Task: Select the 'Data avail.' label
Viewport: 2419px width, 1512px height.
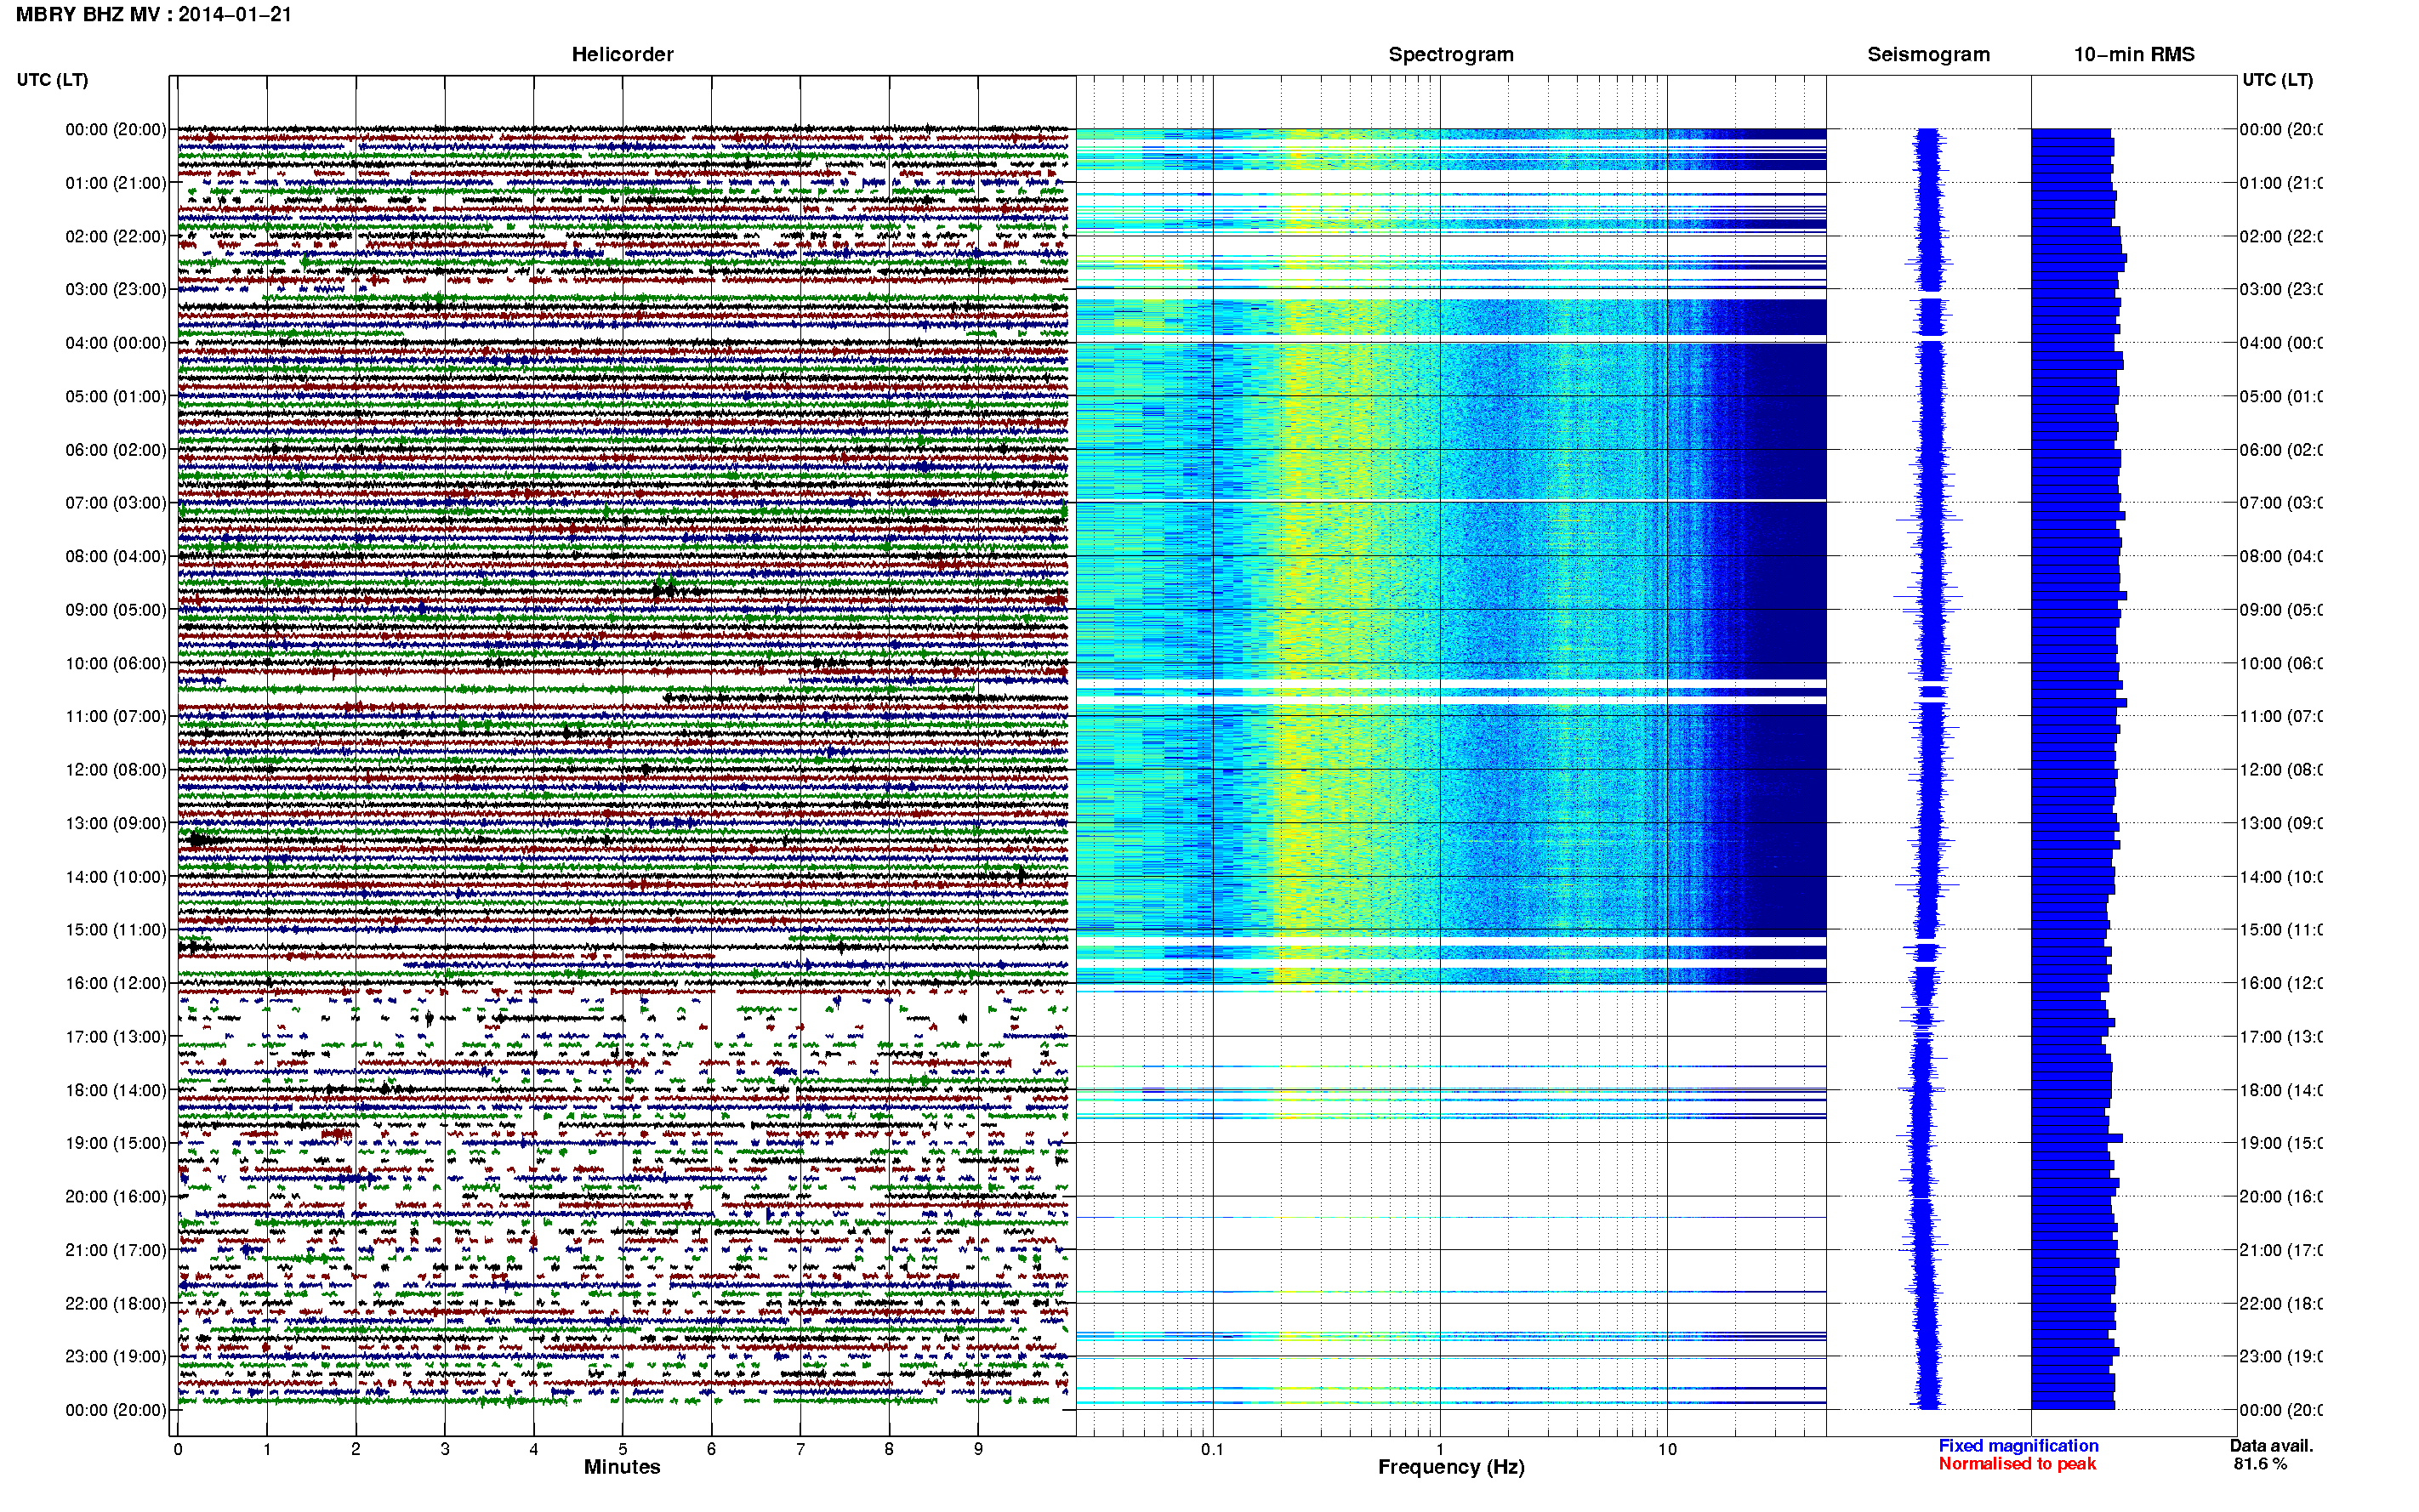Action: [x=2271, y=1446]
